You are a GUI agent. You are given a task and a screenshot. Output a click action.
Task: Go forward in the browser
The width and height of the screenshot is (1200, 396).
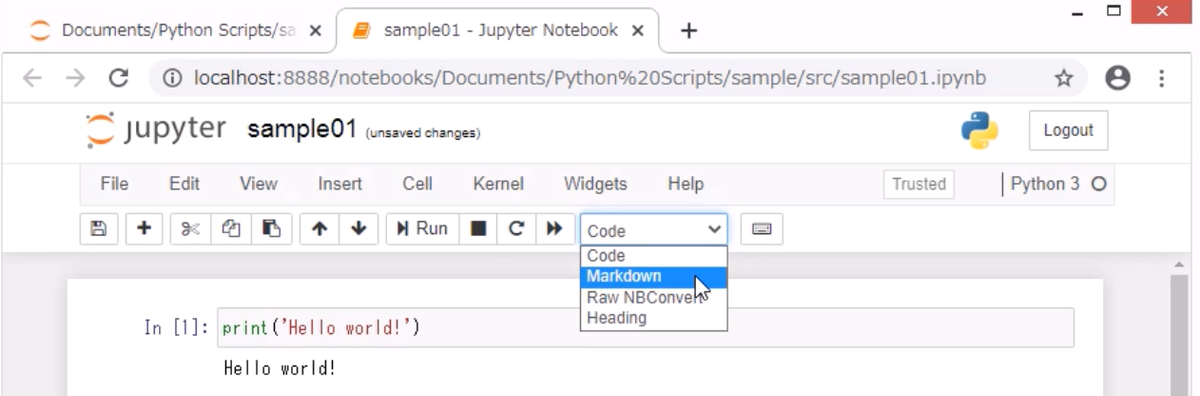75,78
